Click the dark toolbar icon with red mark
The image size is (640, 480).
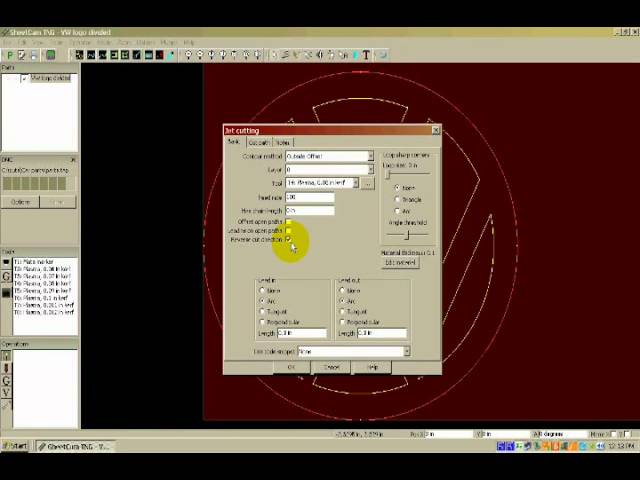pyautogui.click(x=160, y=55)
